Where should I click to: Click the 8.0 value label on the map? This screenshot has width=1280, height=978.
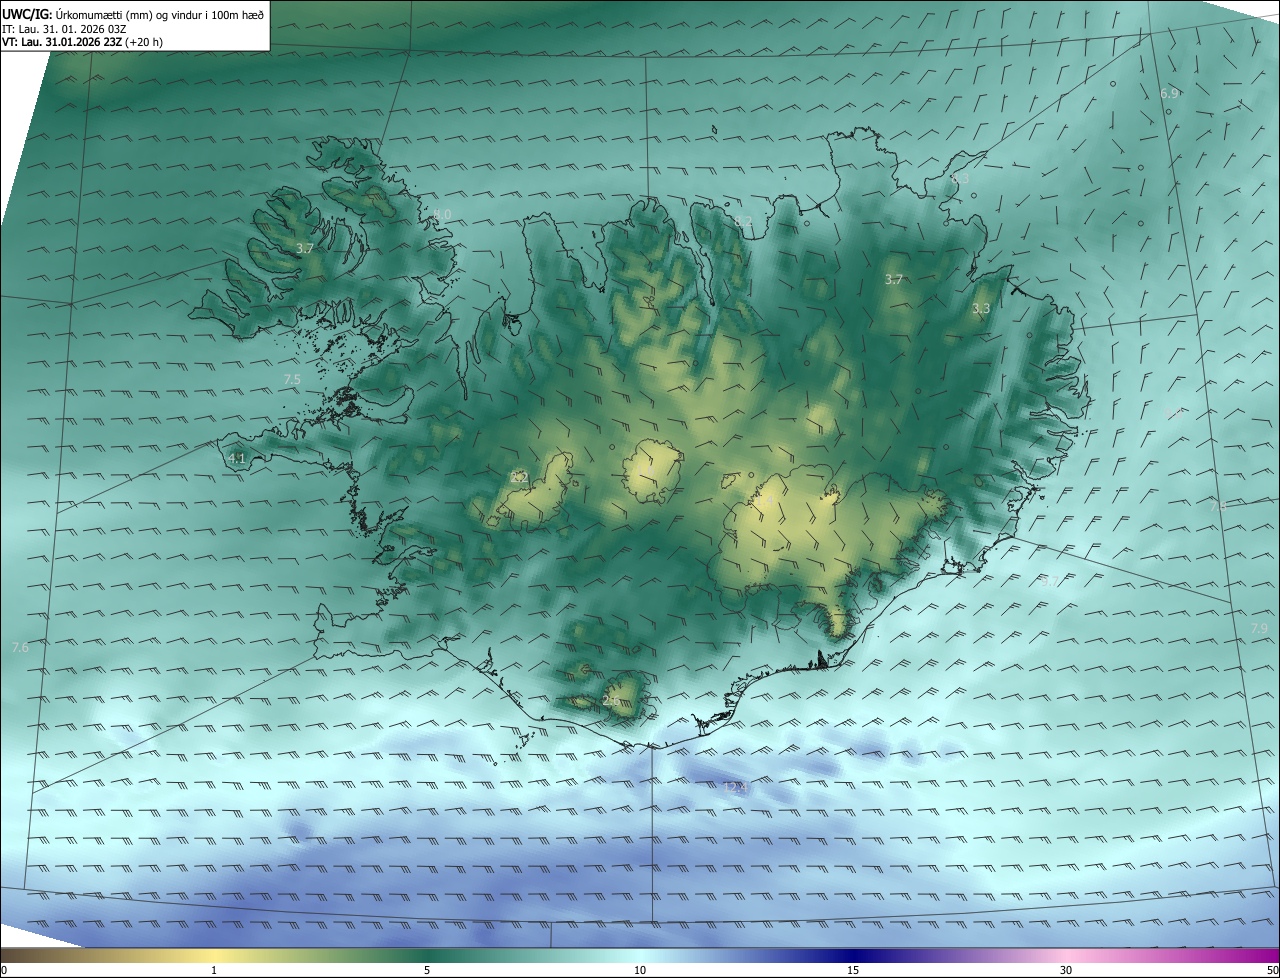[x=442, y=215]
